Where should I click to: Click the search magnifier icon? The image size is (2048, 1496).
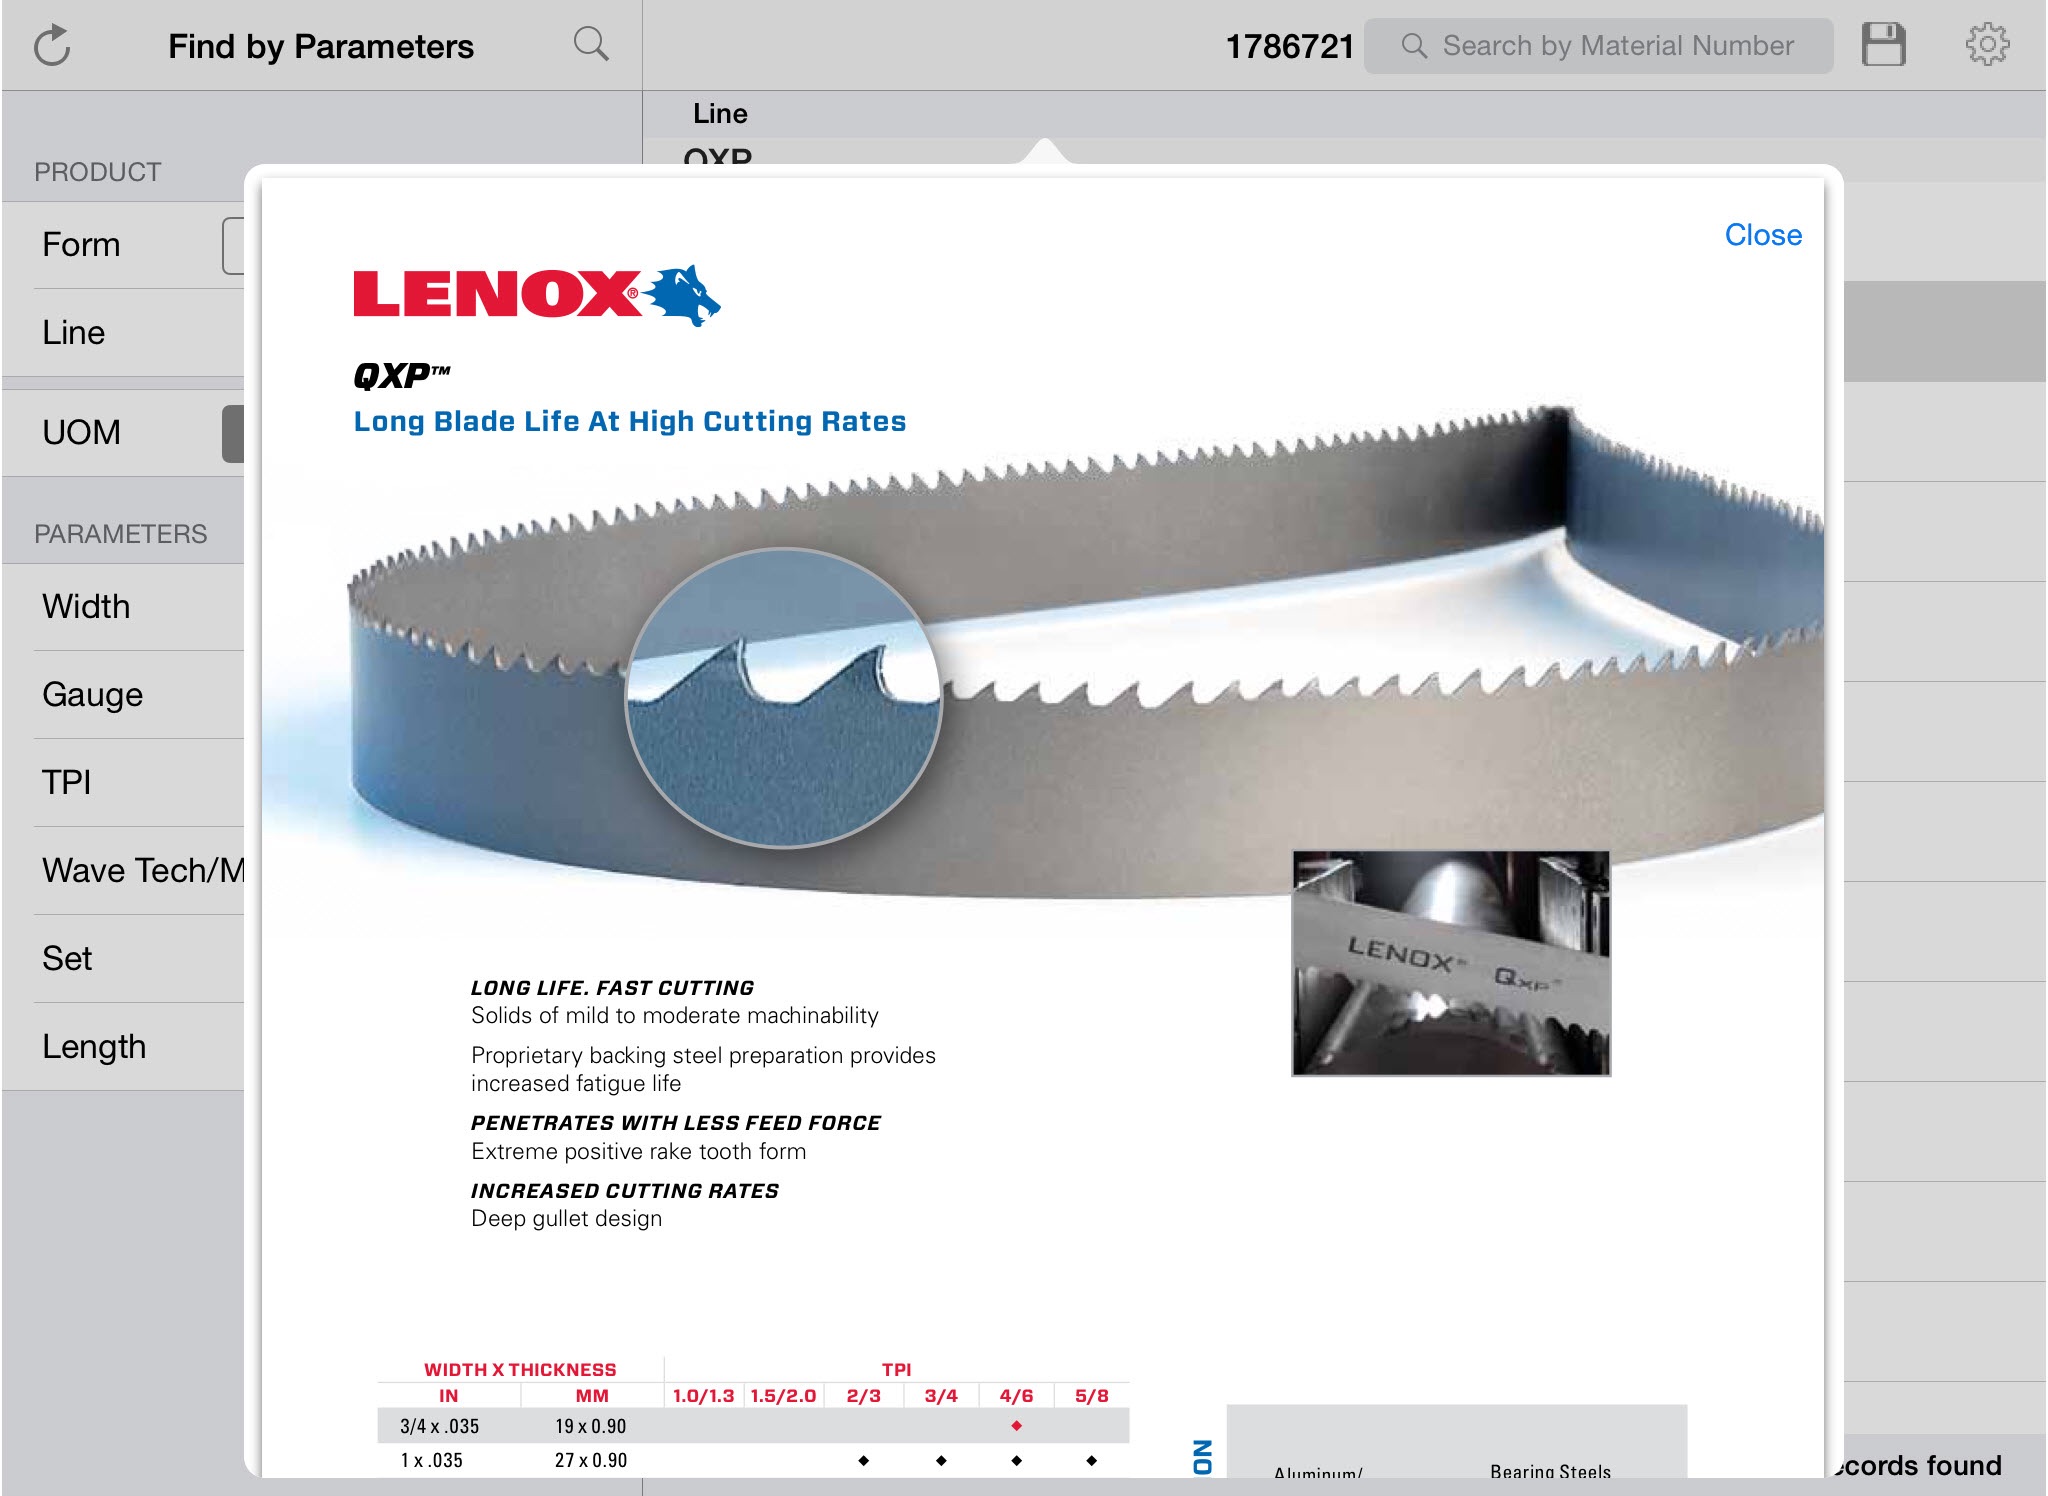(x=590, y=43)
